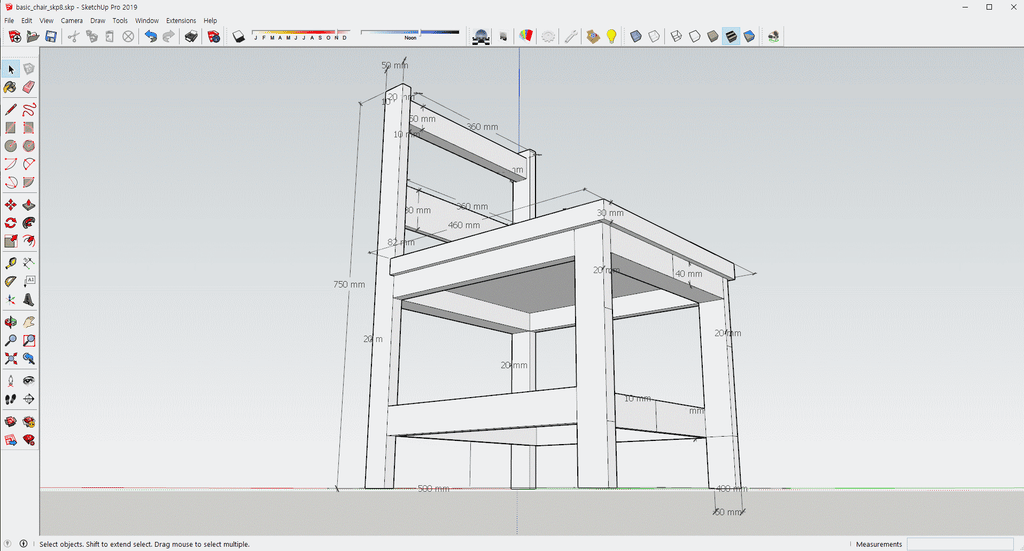Select the Follow Me tool
Screen dimensions: 1024x551
(x=29, y=223)
